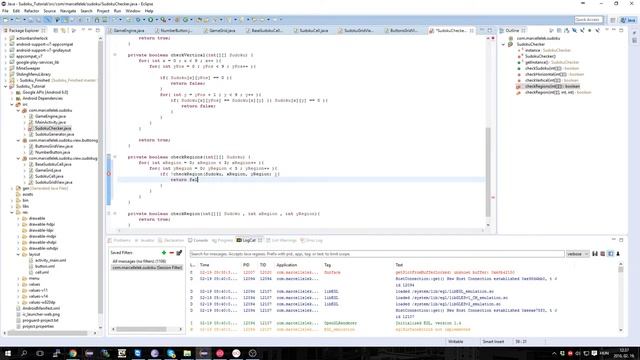Click the Quick Access field
Viewport: 640px width, 360px height.
pos(588,20)
